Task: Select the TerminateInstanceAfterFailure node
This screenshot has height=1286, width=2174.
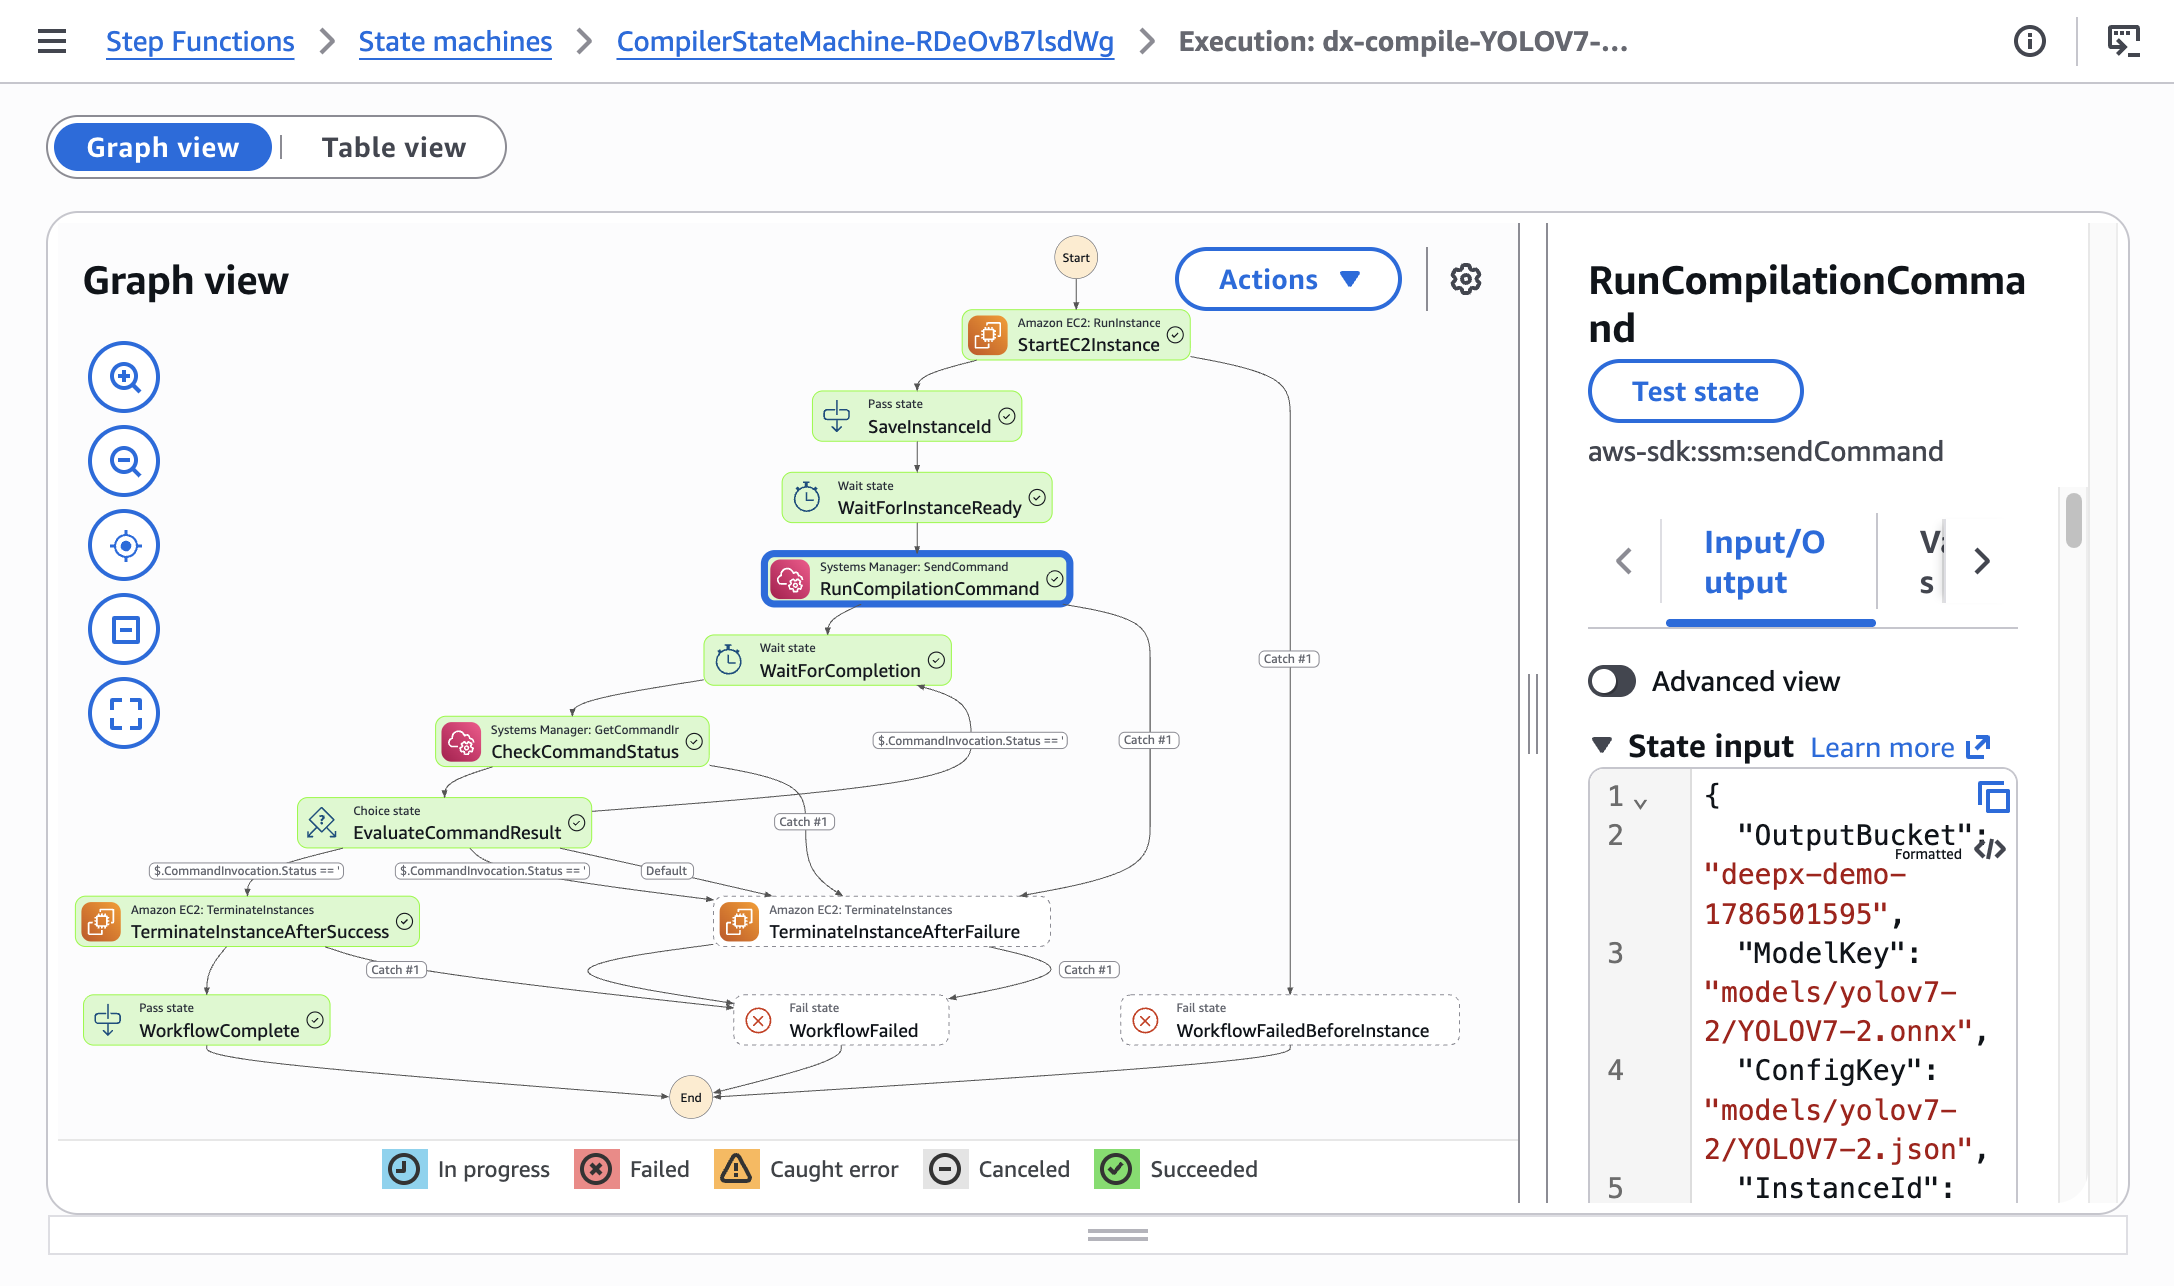Action: (x=882, y=921)
